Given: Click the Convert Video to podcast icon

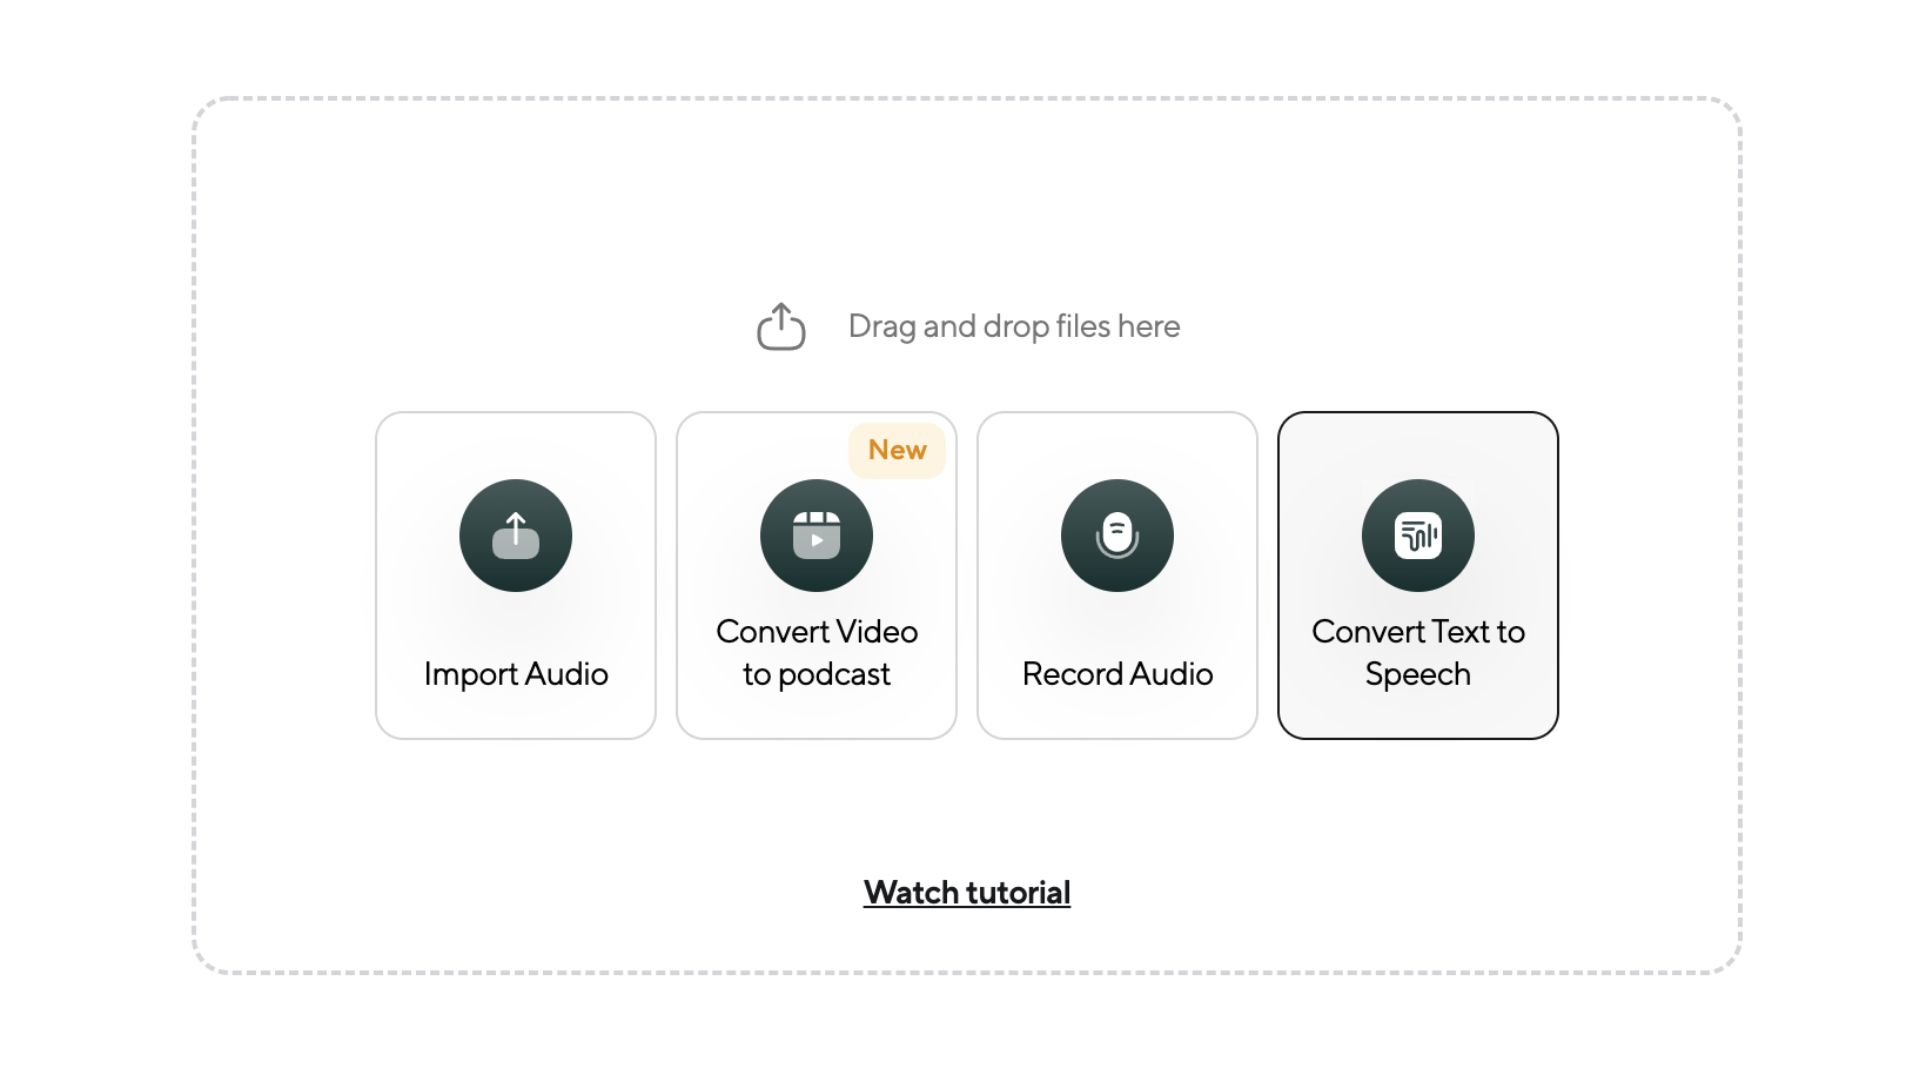Looking at the screenshot, I should tap(816, 535).
